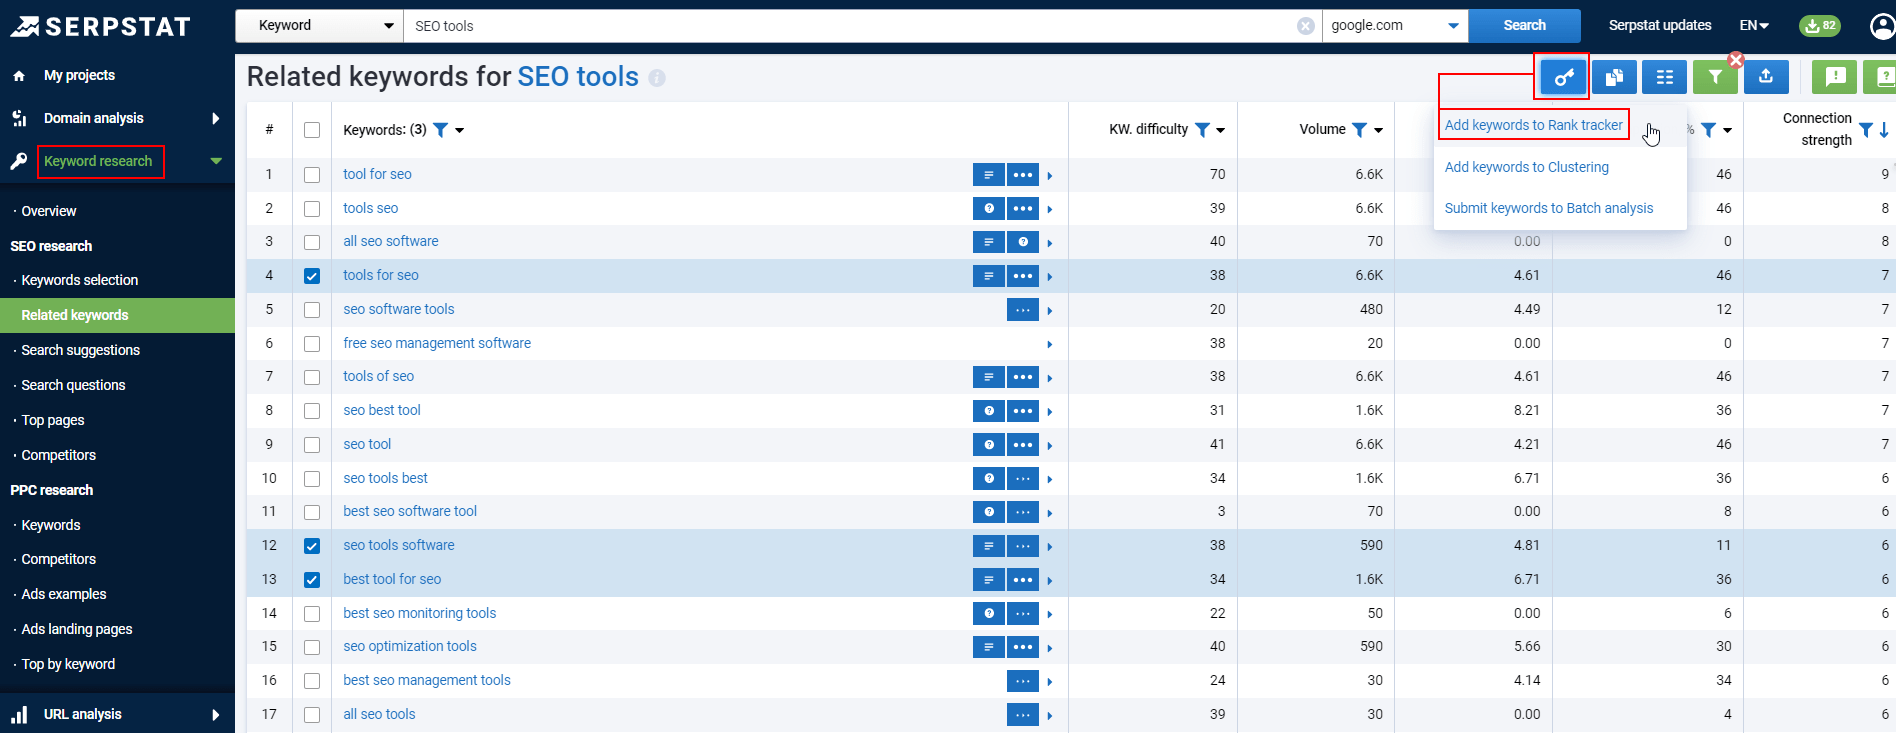This screenshot has height=733, width=1896.
Task: Toggle the select-all checkbox in header
Action: [312, 130]
